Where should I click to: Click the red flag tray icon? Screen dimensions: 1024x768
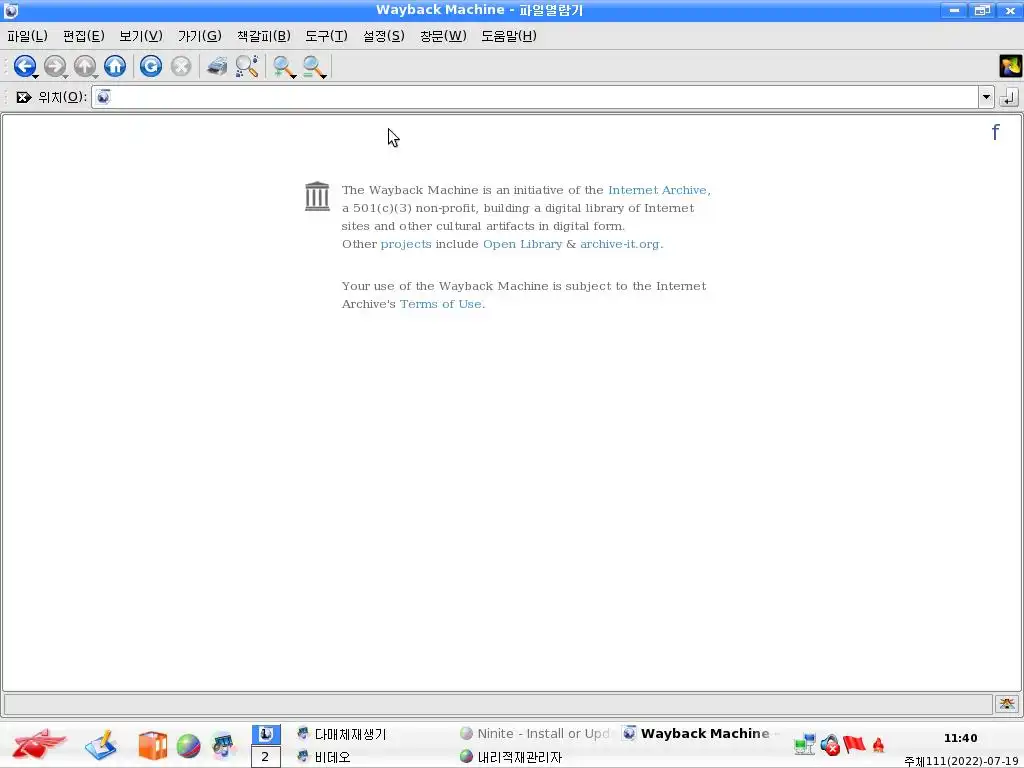click(x=854, y=744)
